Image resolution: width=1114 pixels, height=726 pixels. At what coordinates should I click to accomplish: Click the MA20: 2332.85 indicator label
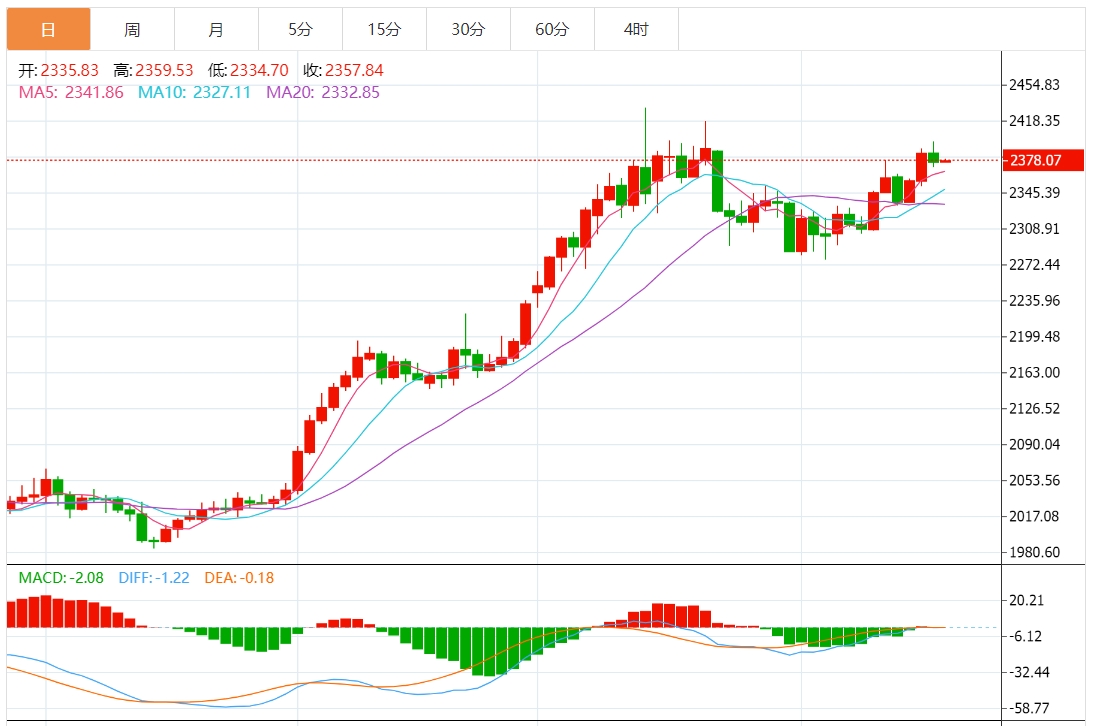pyautogui.click(x=323, y=92)
